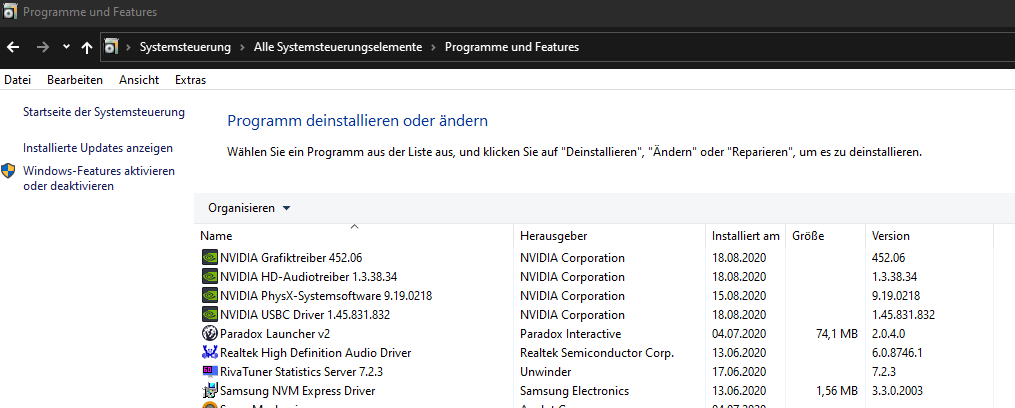
Task: Click publisher Realtek Semiconductor Corp. cell
Action: (597, 353)
